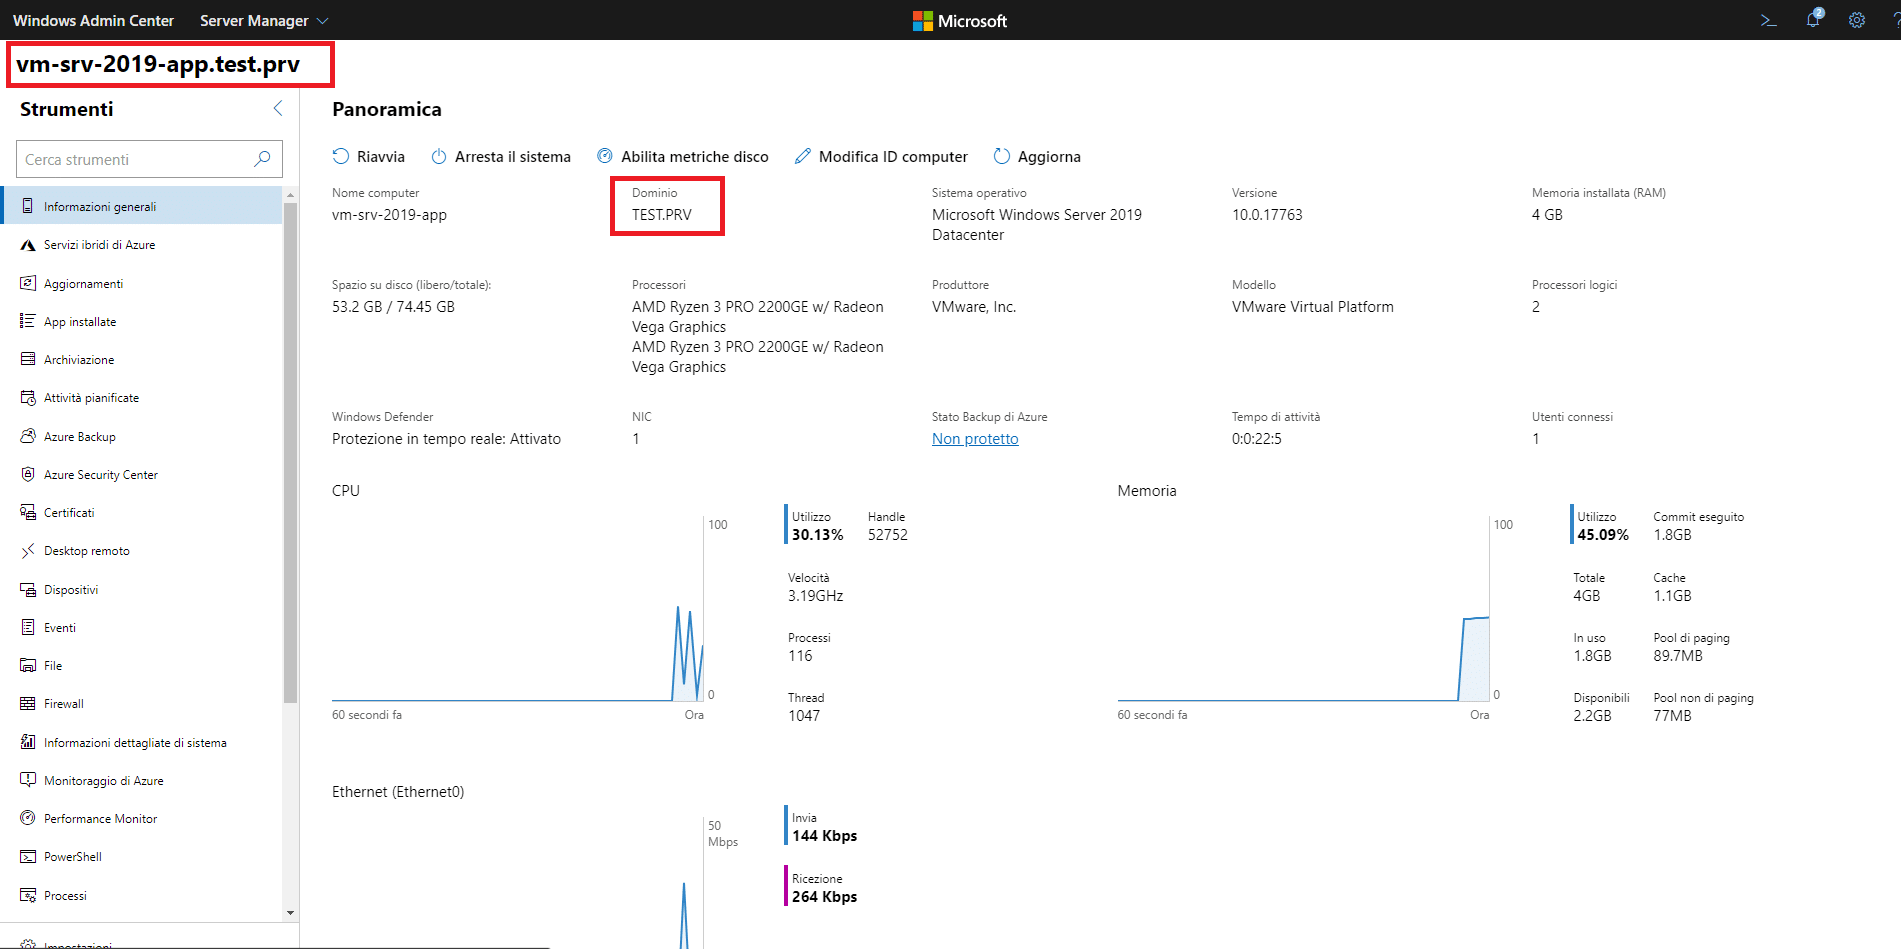Image resolution: width=1901 pixels, height=949 pixels.
Task: Collapse the Strumenti panel chevron
Action: [x=278, y=108]
